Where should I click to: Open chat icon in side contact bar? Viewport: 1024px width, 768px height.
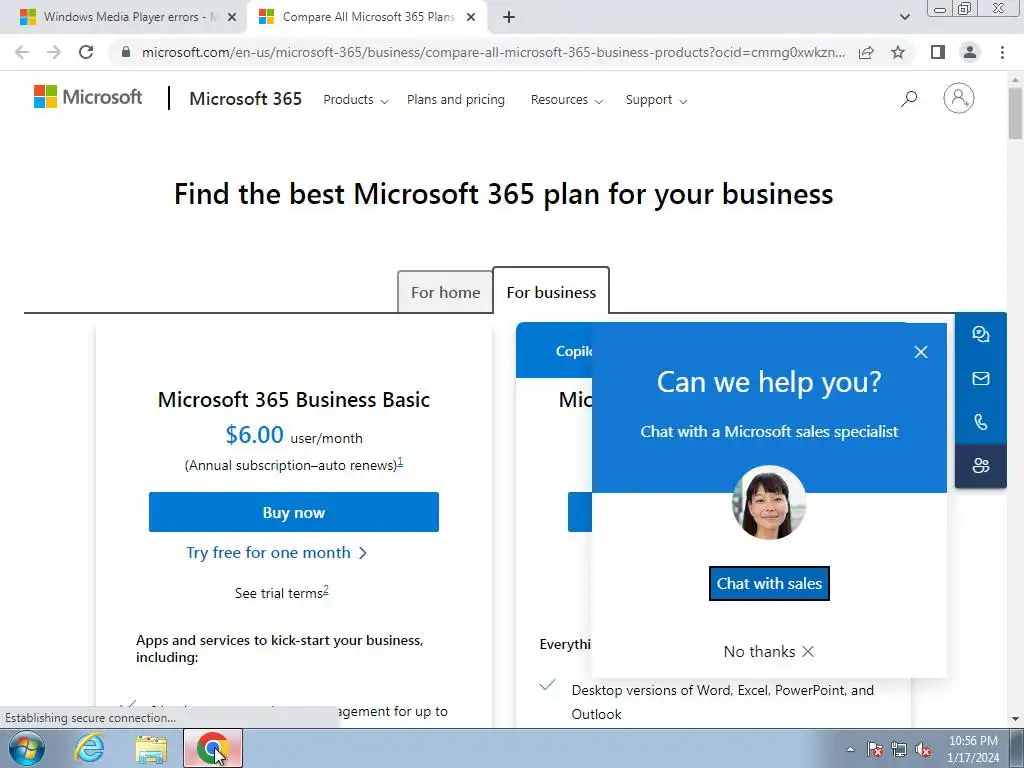980,334
